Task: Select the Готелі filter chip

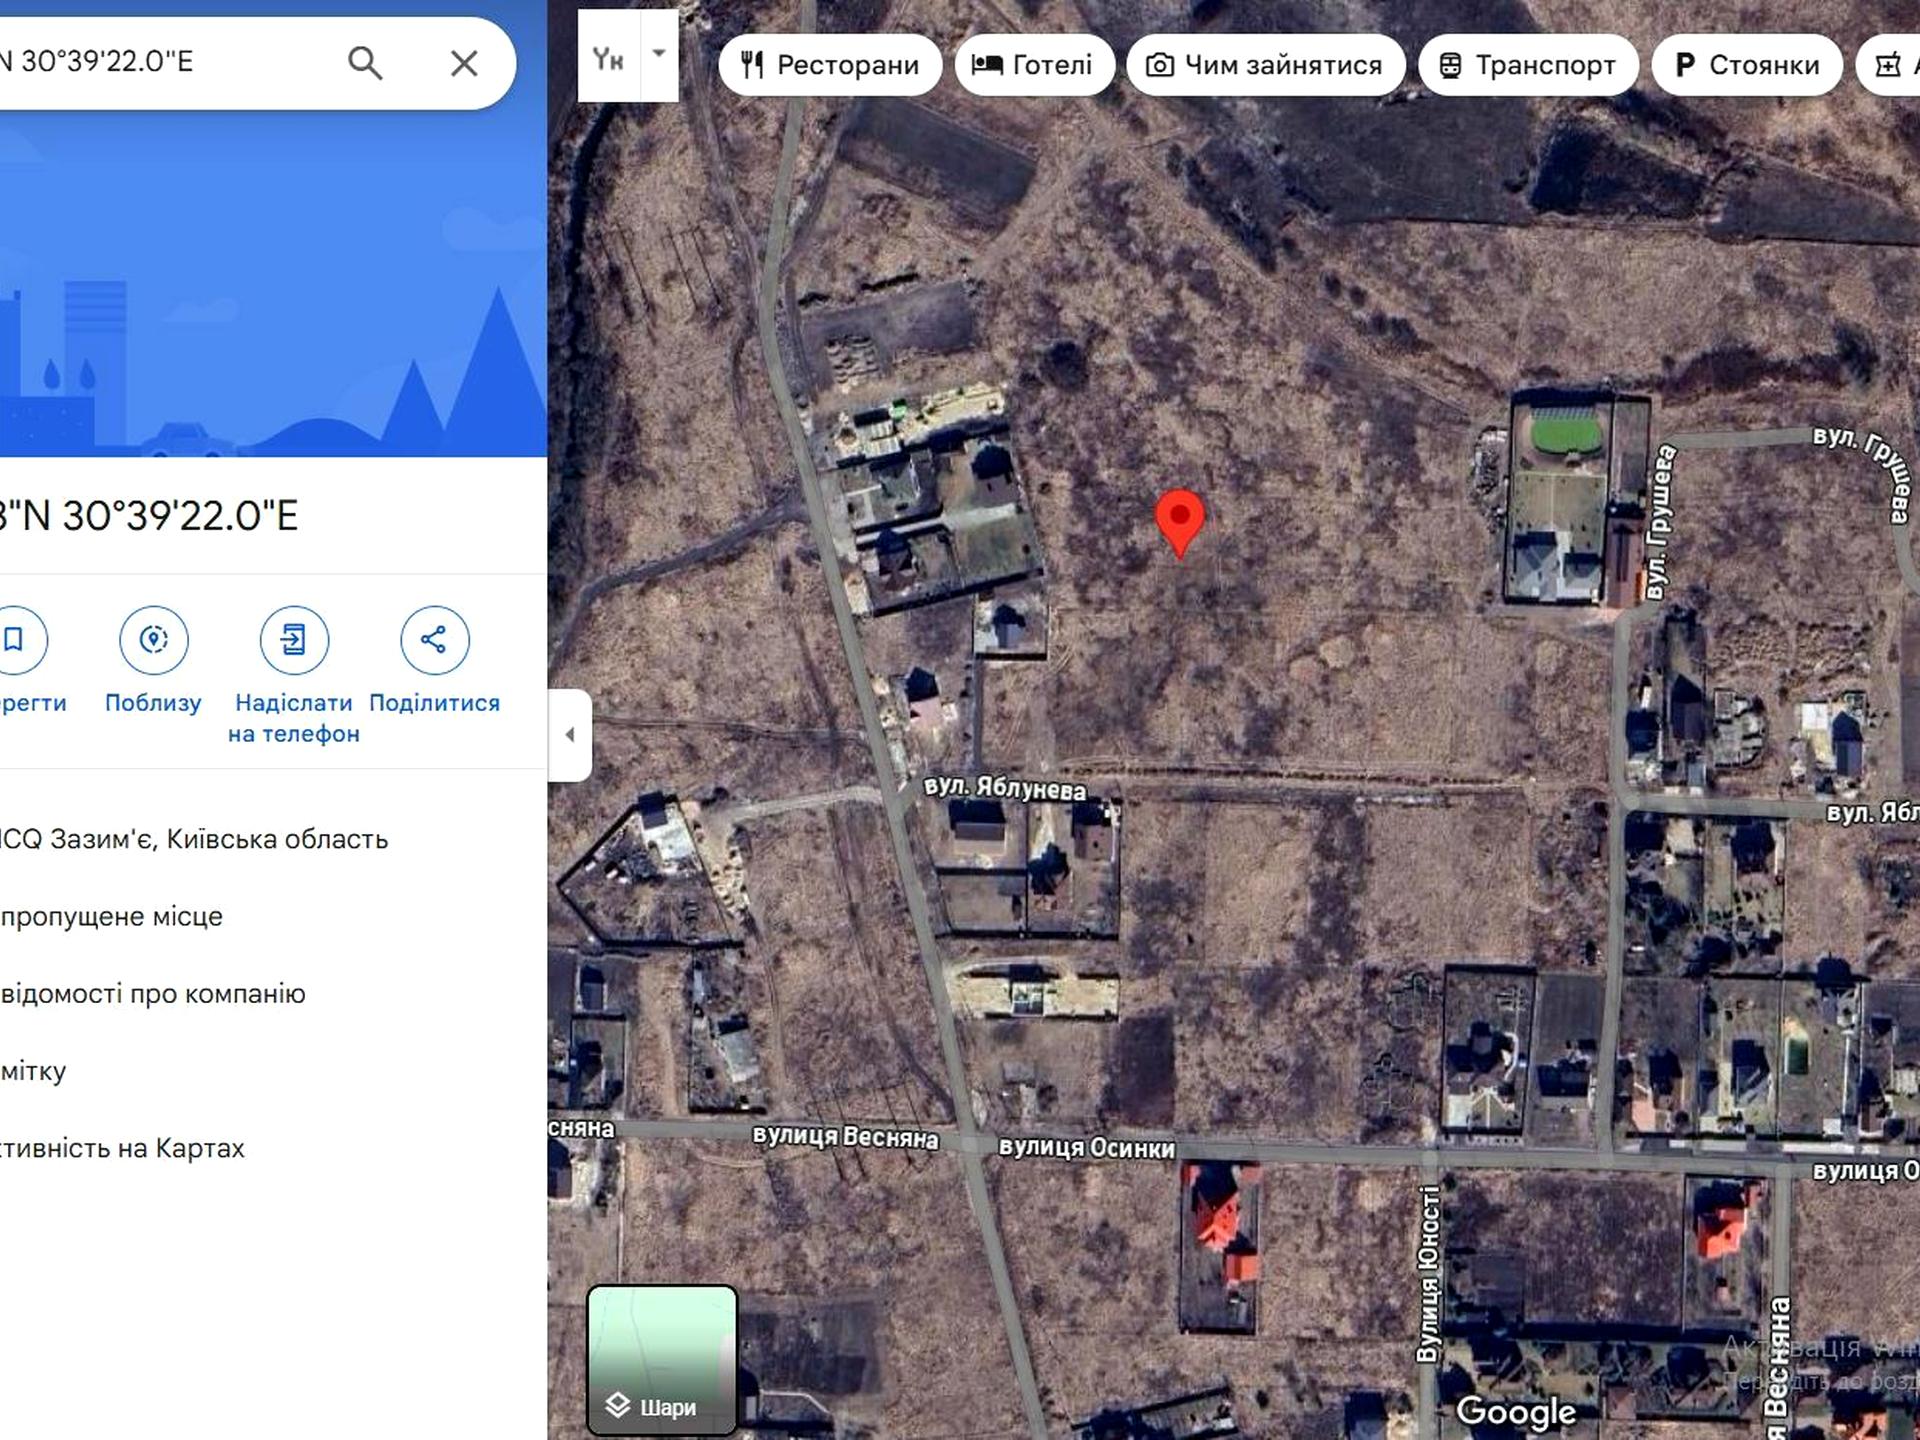Action: 1034,65
